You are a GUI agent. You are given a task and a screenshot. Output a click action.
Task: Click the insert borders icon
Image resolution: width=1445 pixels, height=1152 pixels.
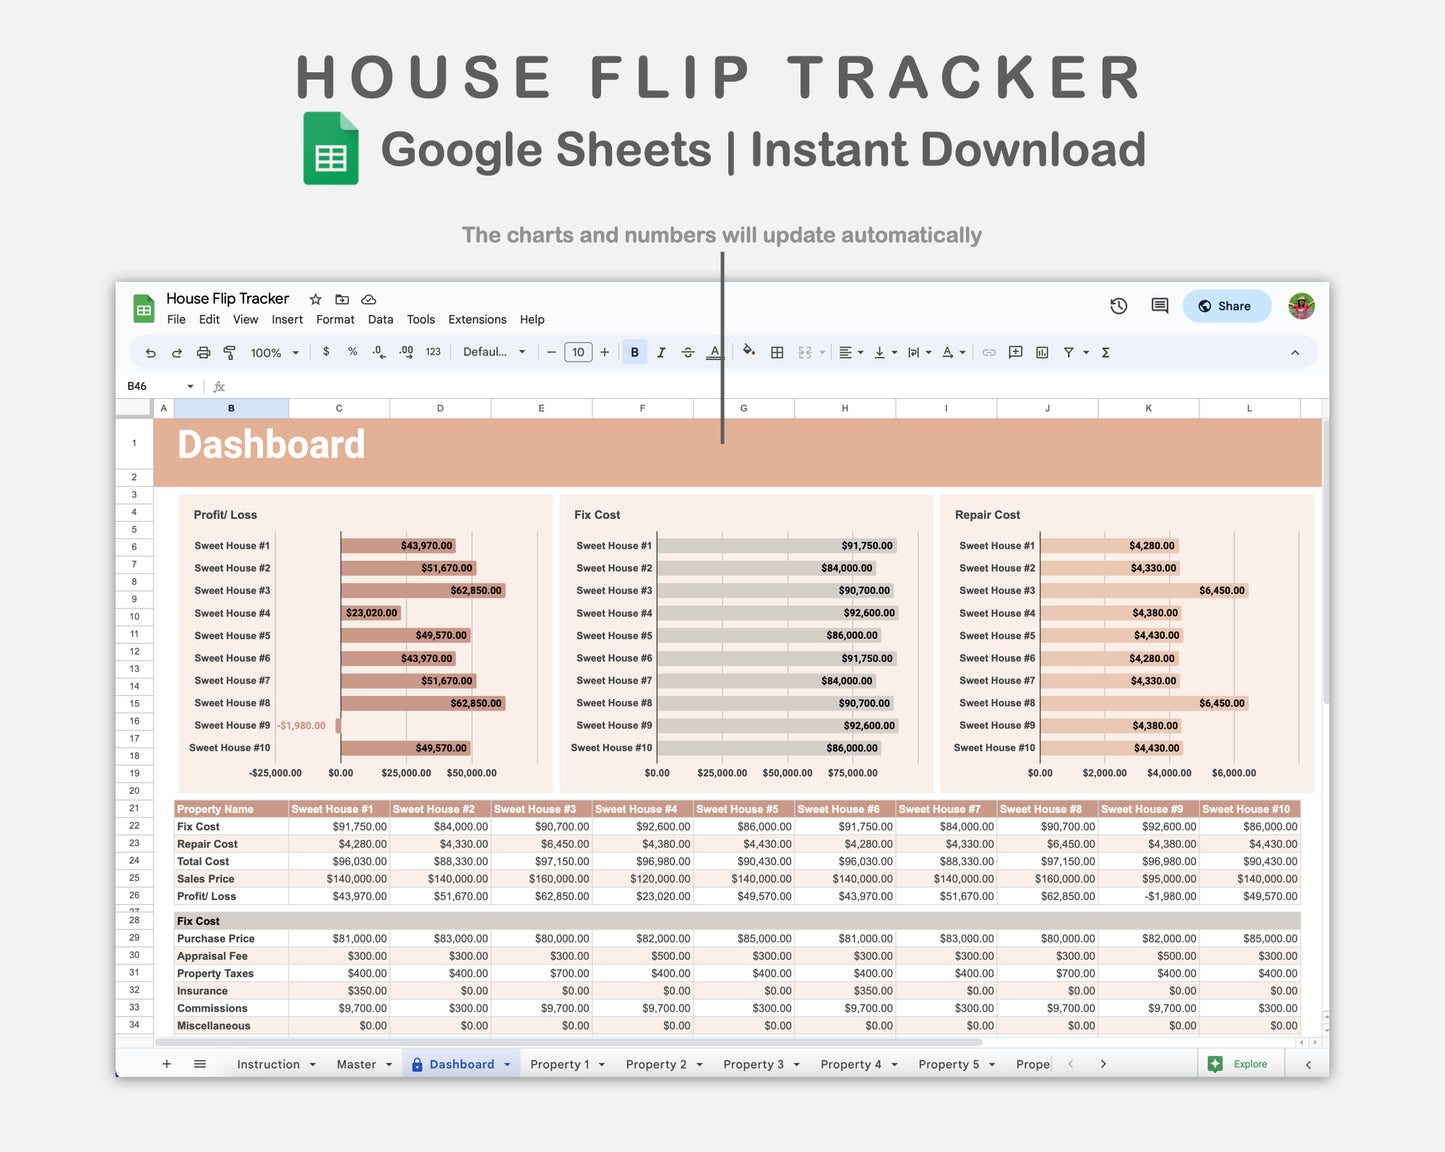click(x=777, y=352)
